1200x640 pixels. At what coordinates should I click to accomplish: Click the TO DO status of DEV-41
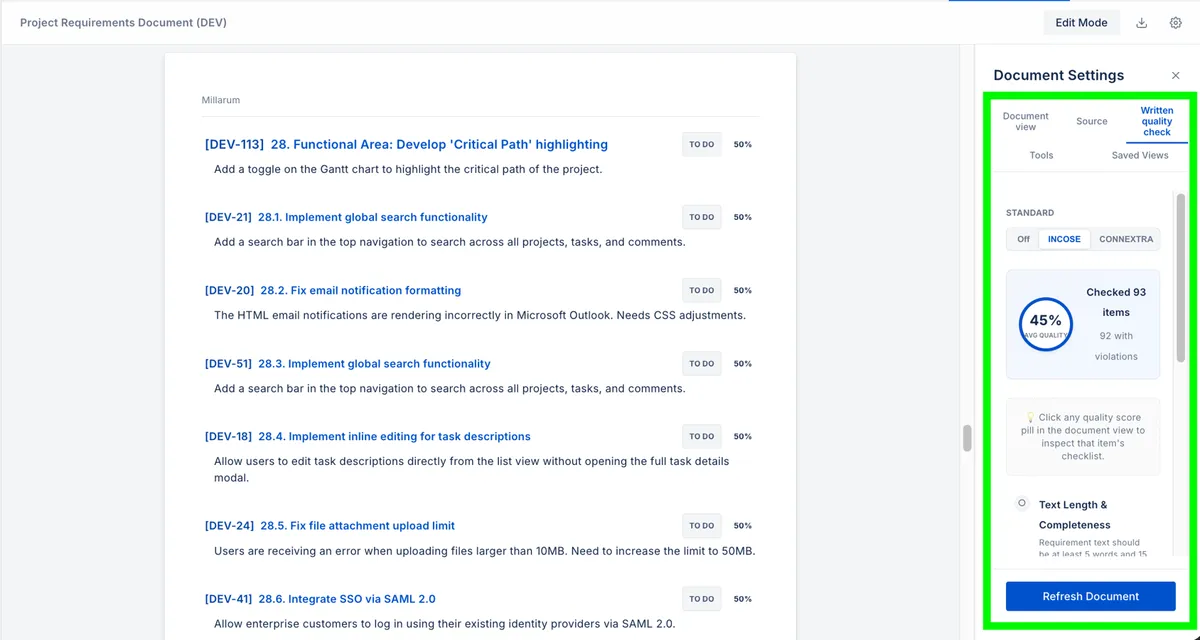click(702, 599)
